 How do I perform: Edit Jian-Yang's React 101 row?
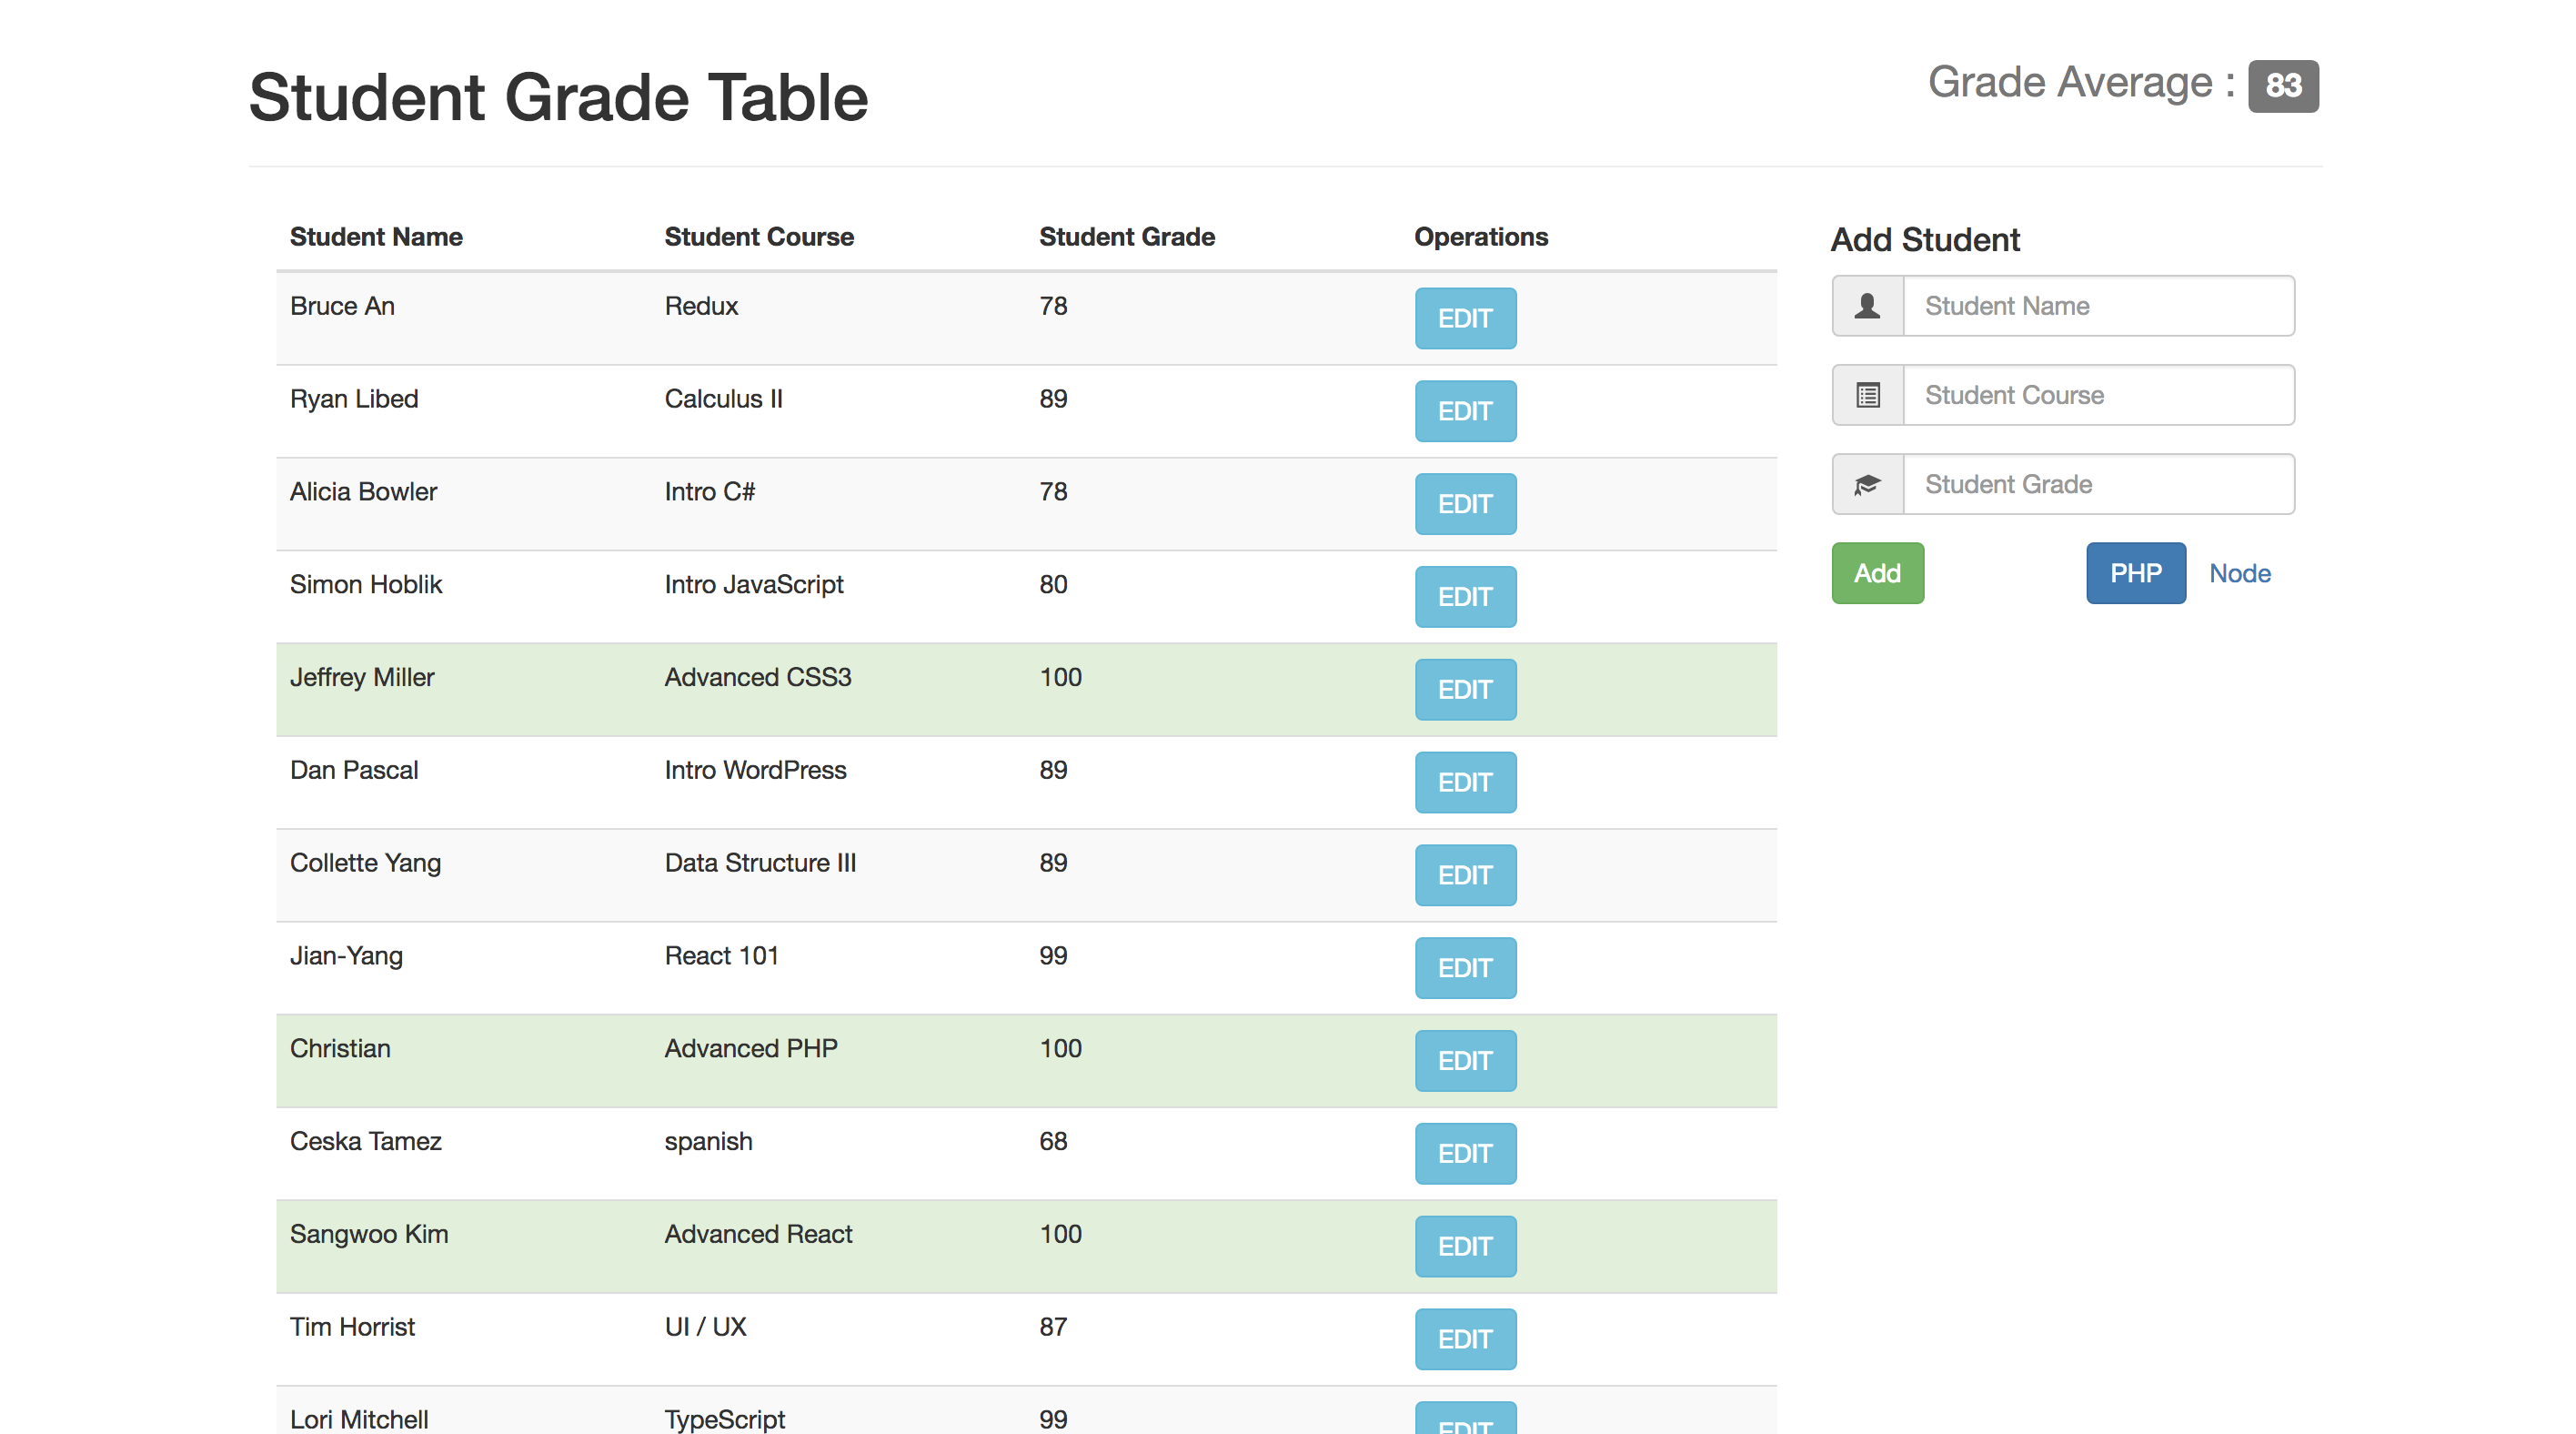coord(1465,967)
